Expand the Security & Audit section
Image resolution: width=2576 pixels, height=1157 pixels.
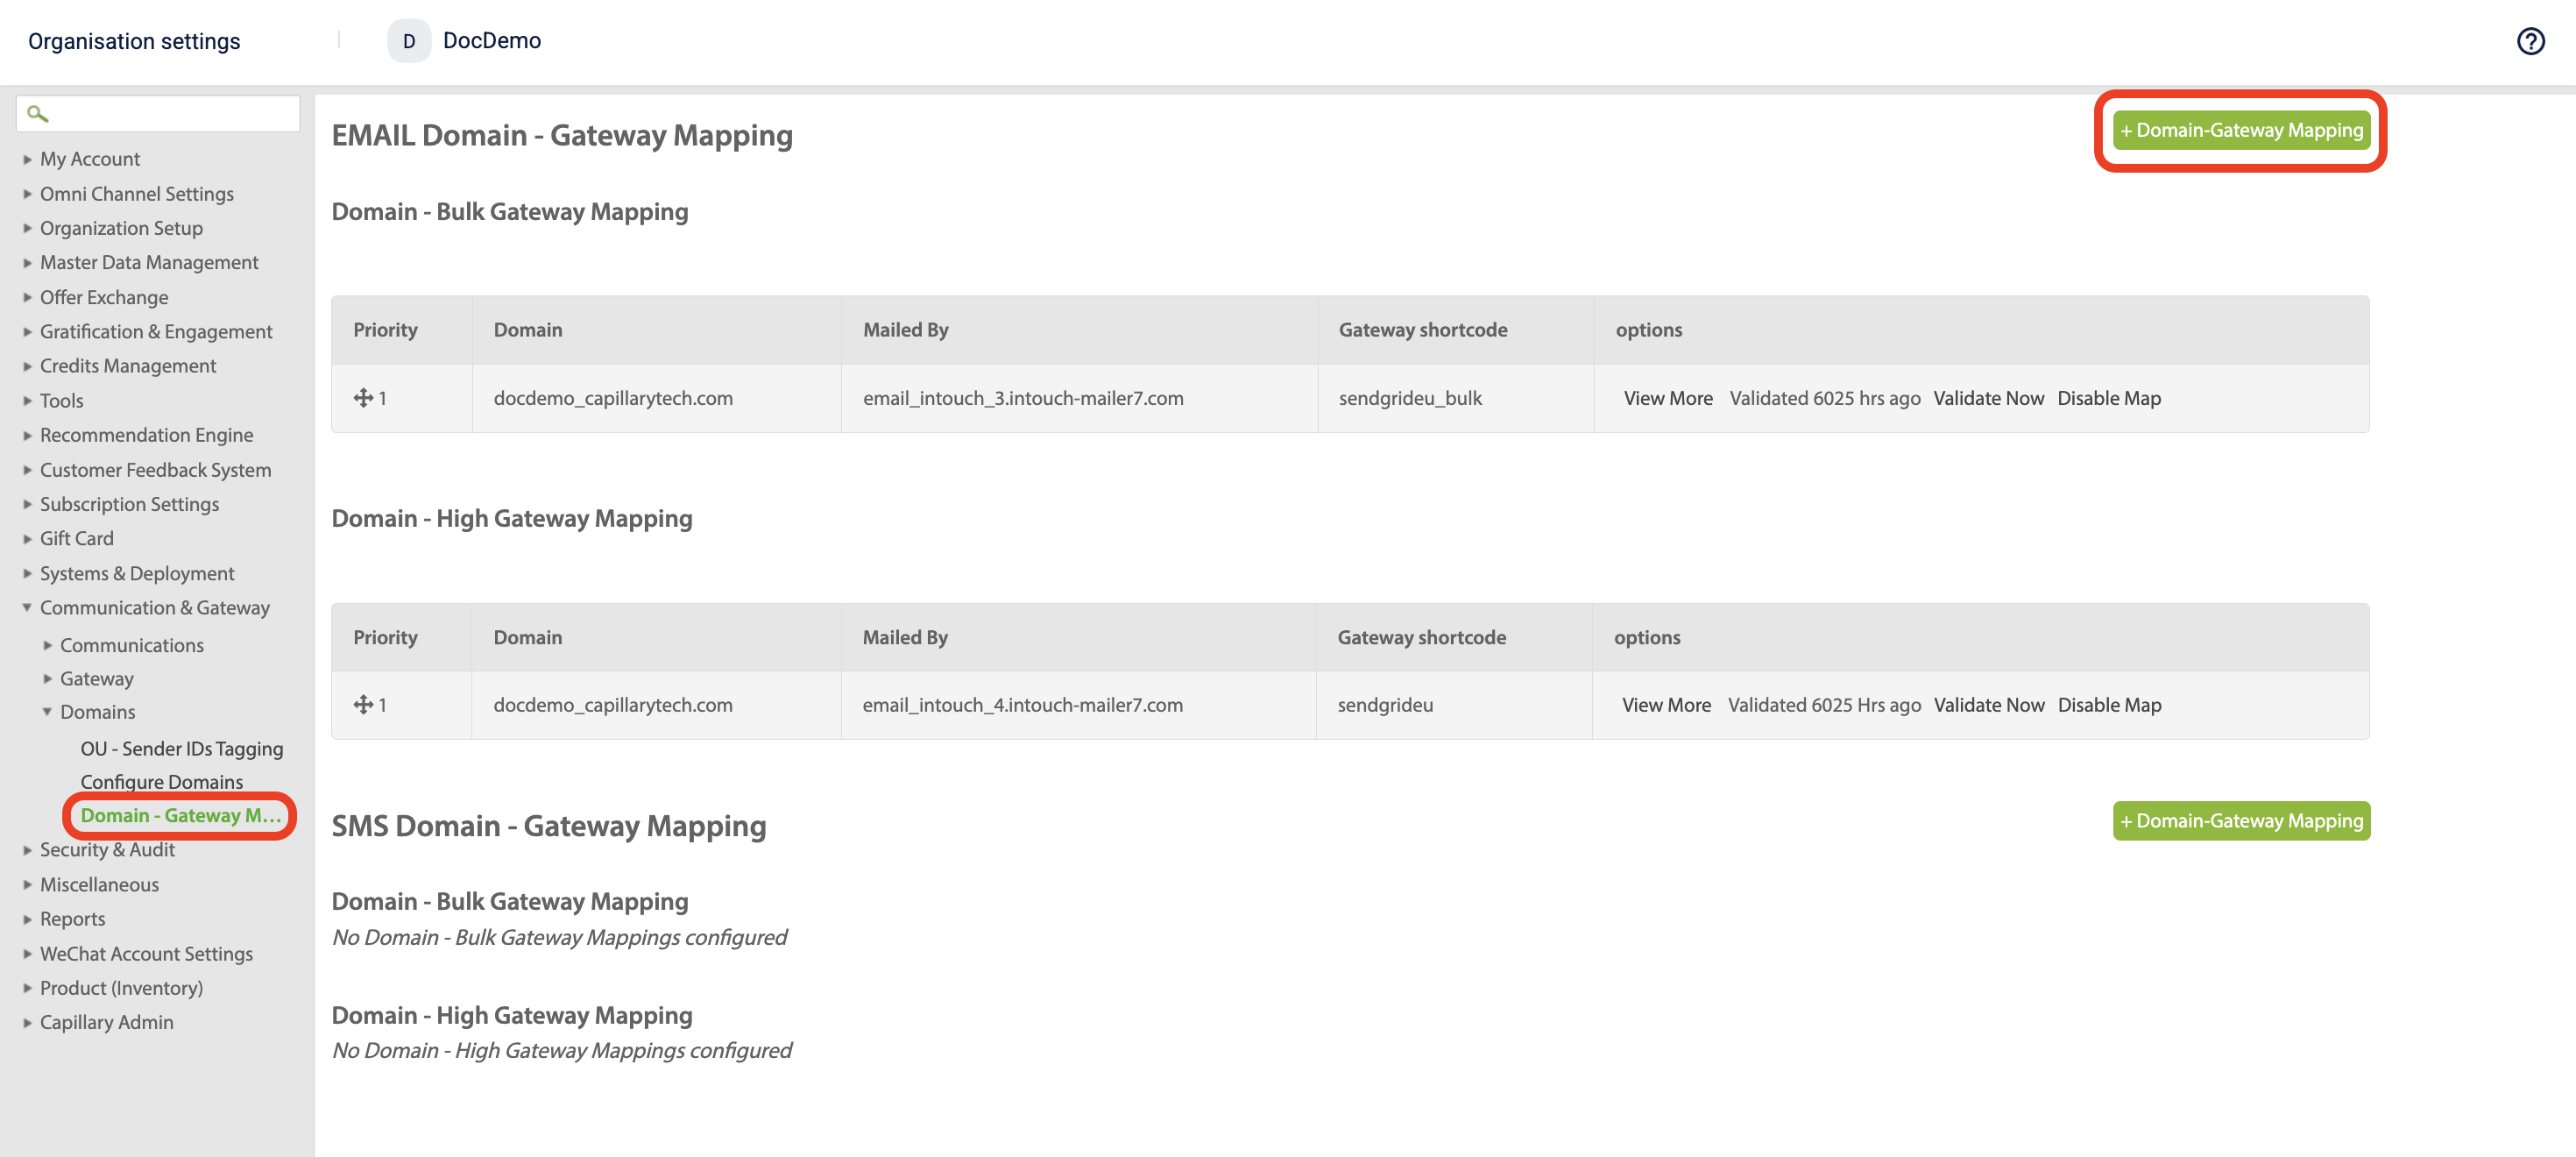(28, 850)
